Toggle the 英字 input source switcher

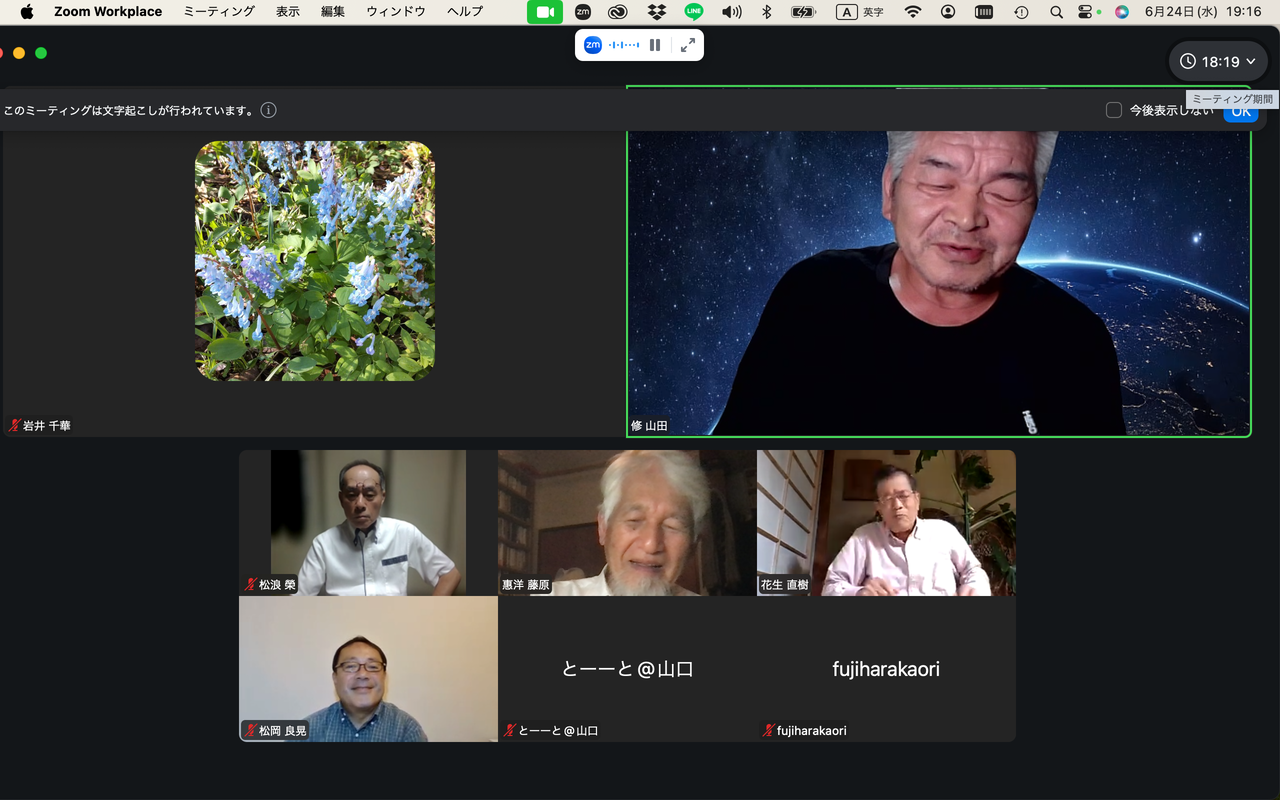click(x=860, y=12)
